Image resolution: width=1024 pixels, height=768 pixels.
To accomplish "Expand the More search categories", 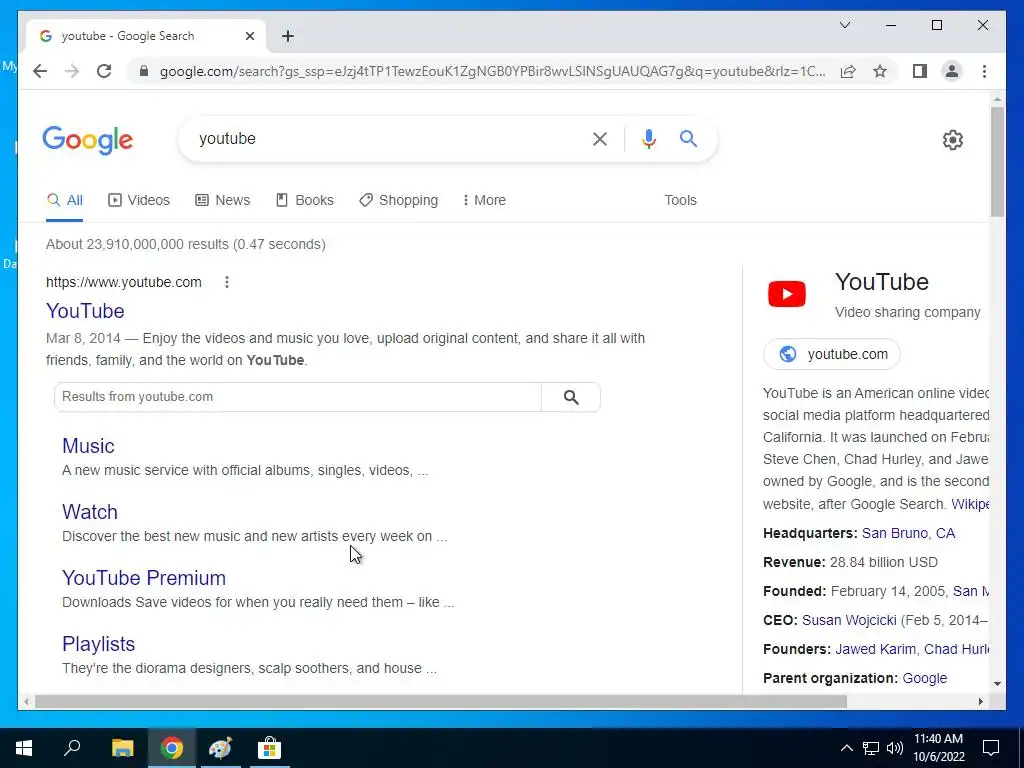I will (x=484, y=200).
